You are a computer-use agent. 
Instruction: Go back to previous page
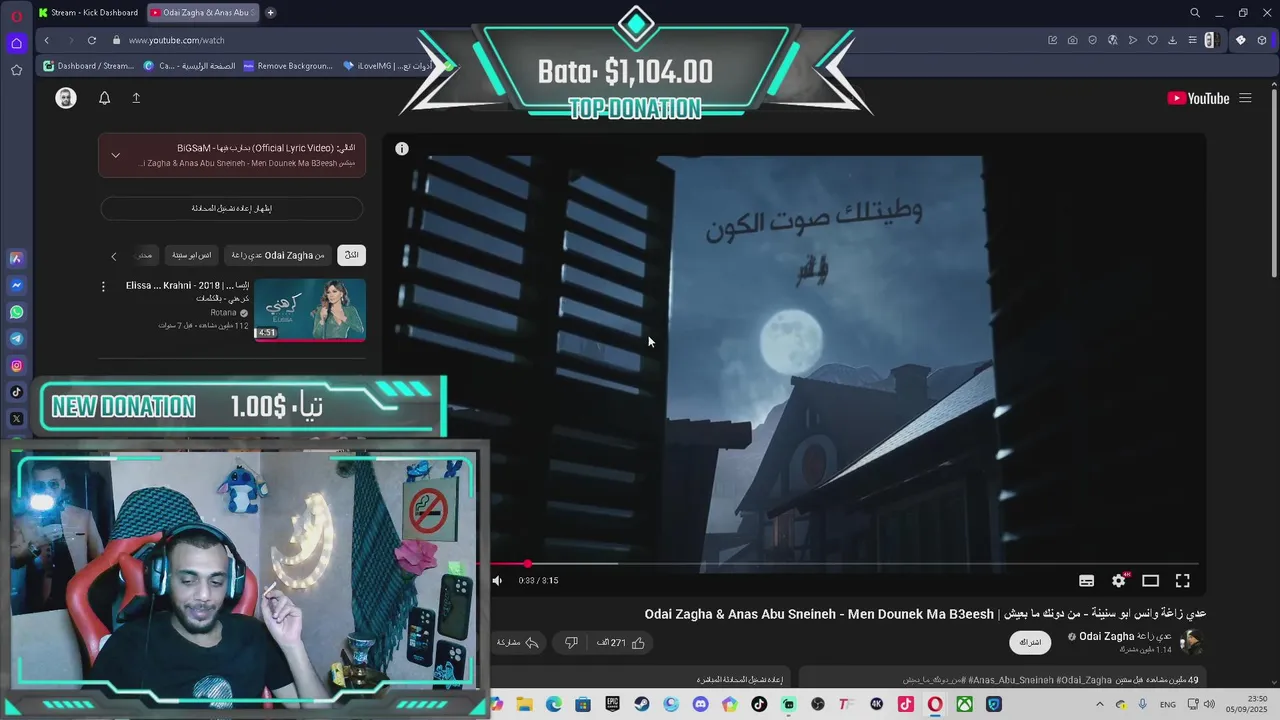(x=46, y=40)
